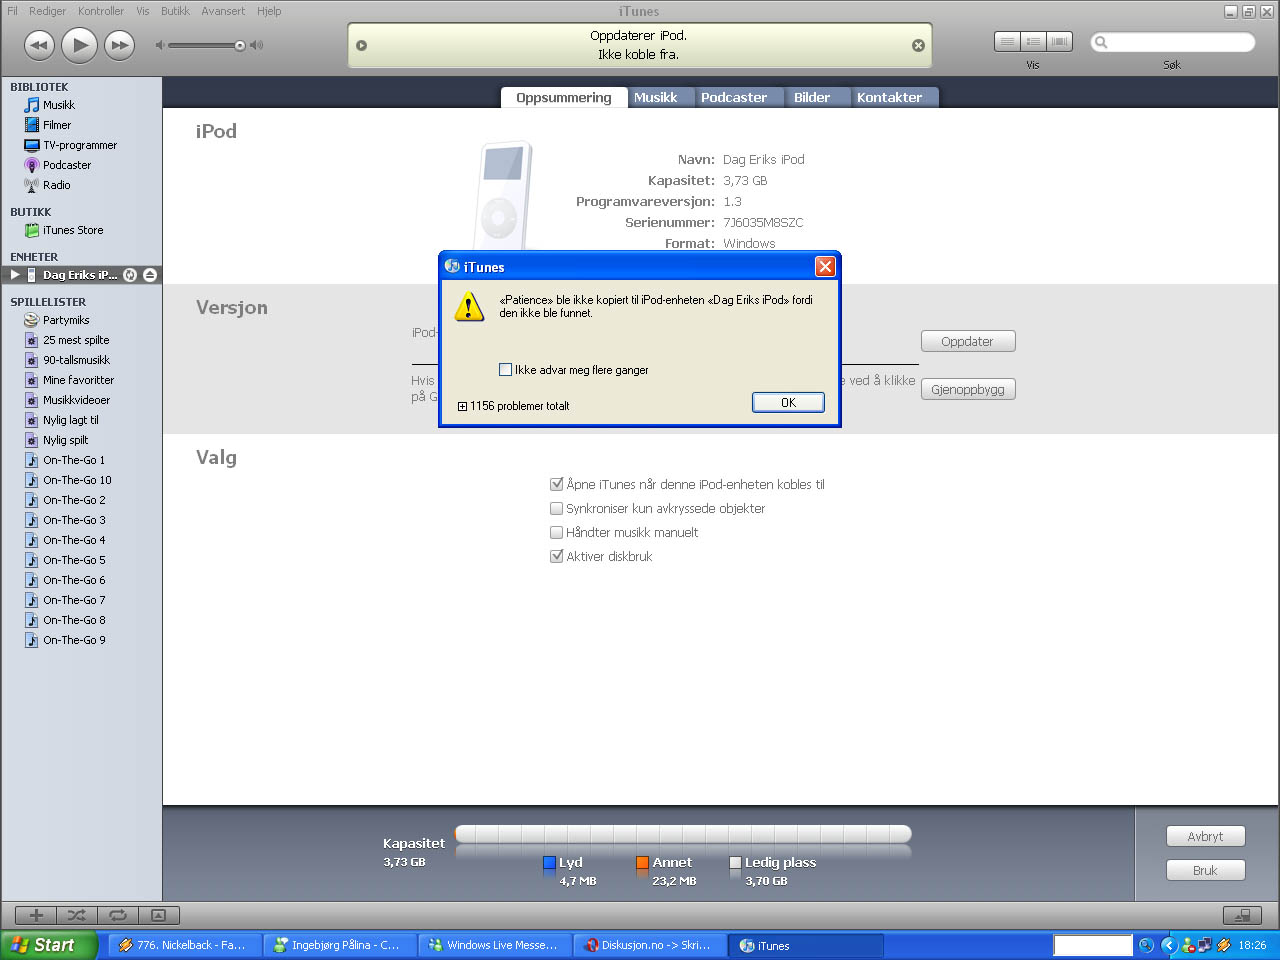Viewport: 1280px width, 960px height.
Task: Open the Rediger menu
Action: (47, 11)
